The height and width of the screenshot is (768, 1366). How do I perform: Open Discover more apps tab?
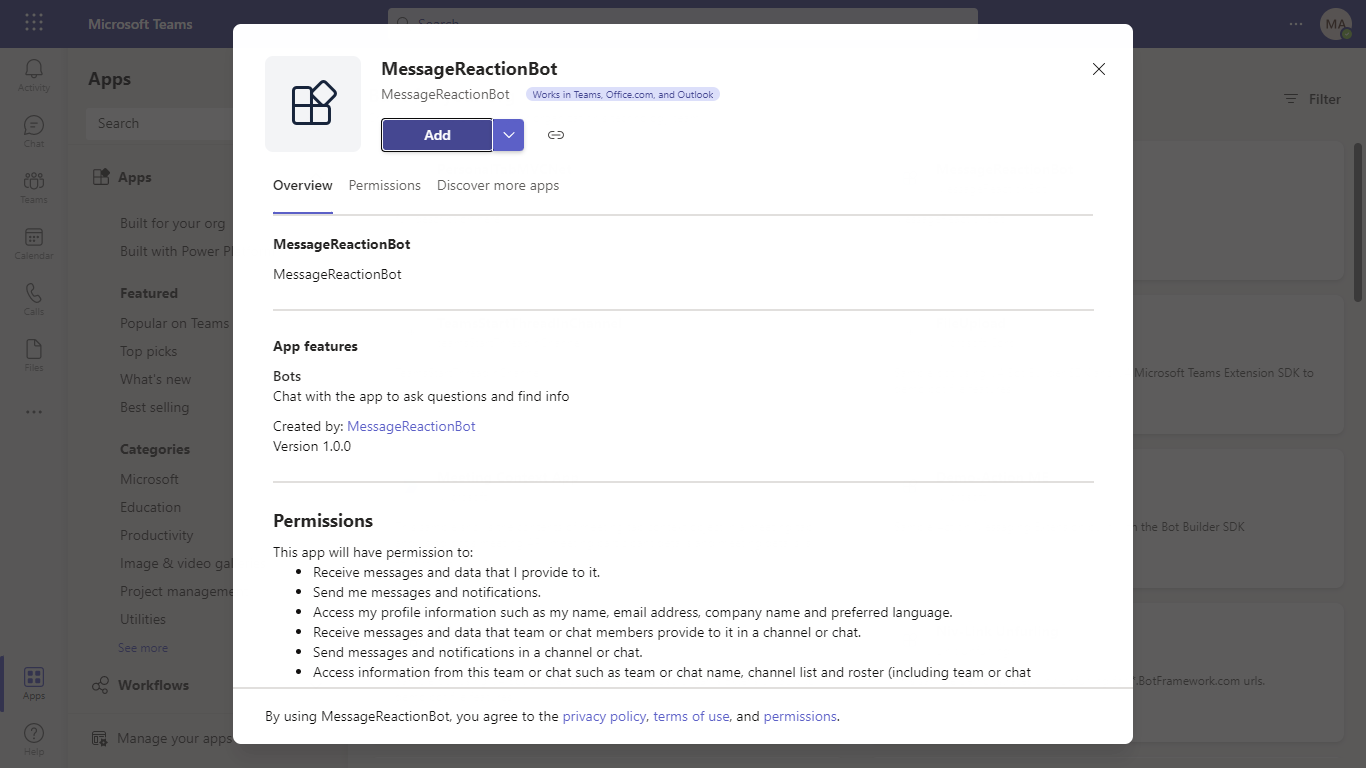pyautogui.click(x=498, y=186)
